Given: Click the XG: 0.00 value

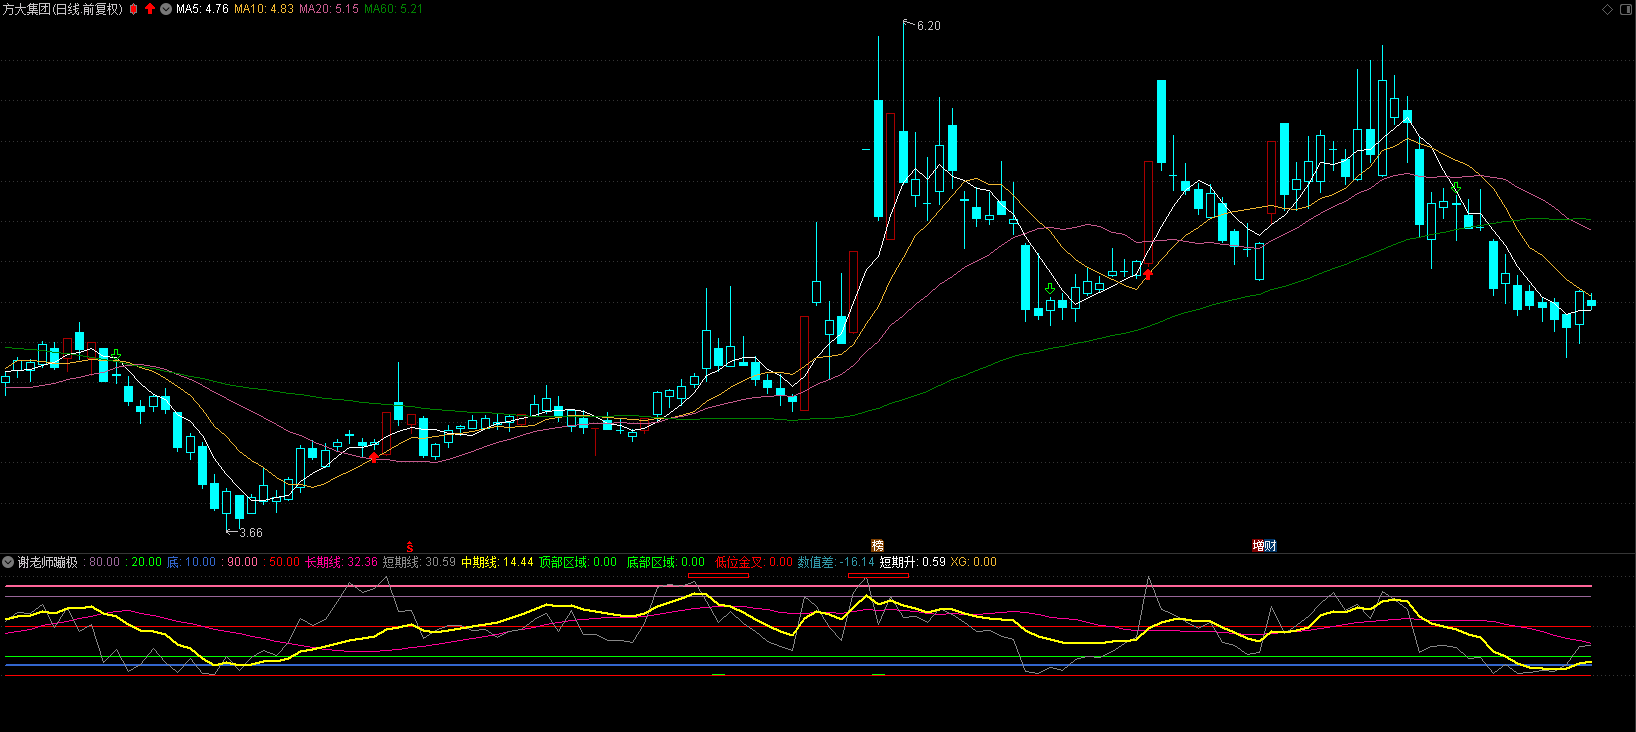Looking at the screenshot, I should coord(973,562).
